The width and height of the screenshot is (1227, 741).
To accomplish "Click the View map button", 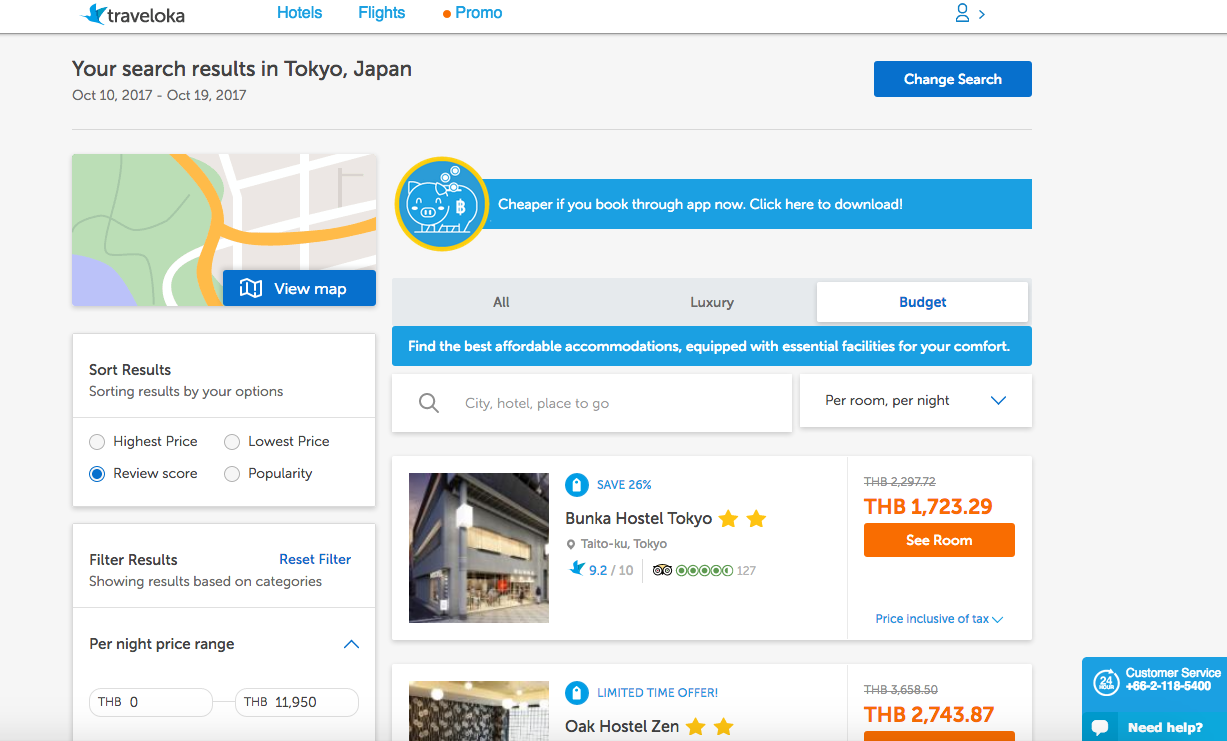I will coord(299,288).
